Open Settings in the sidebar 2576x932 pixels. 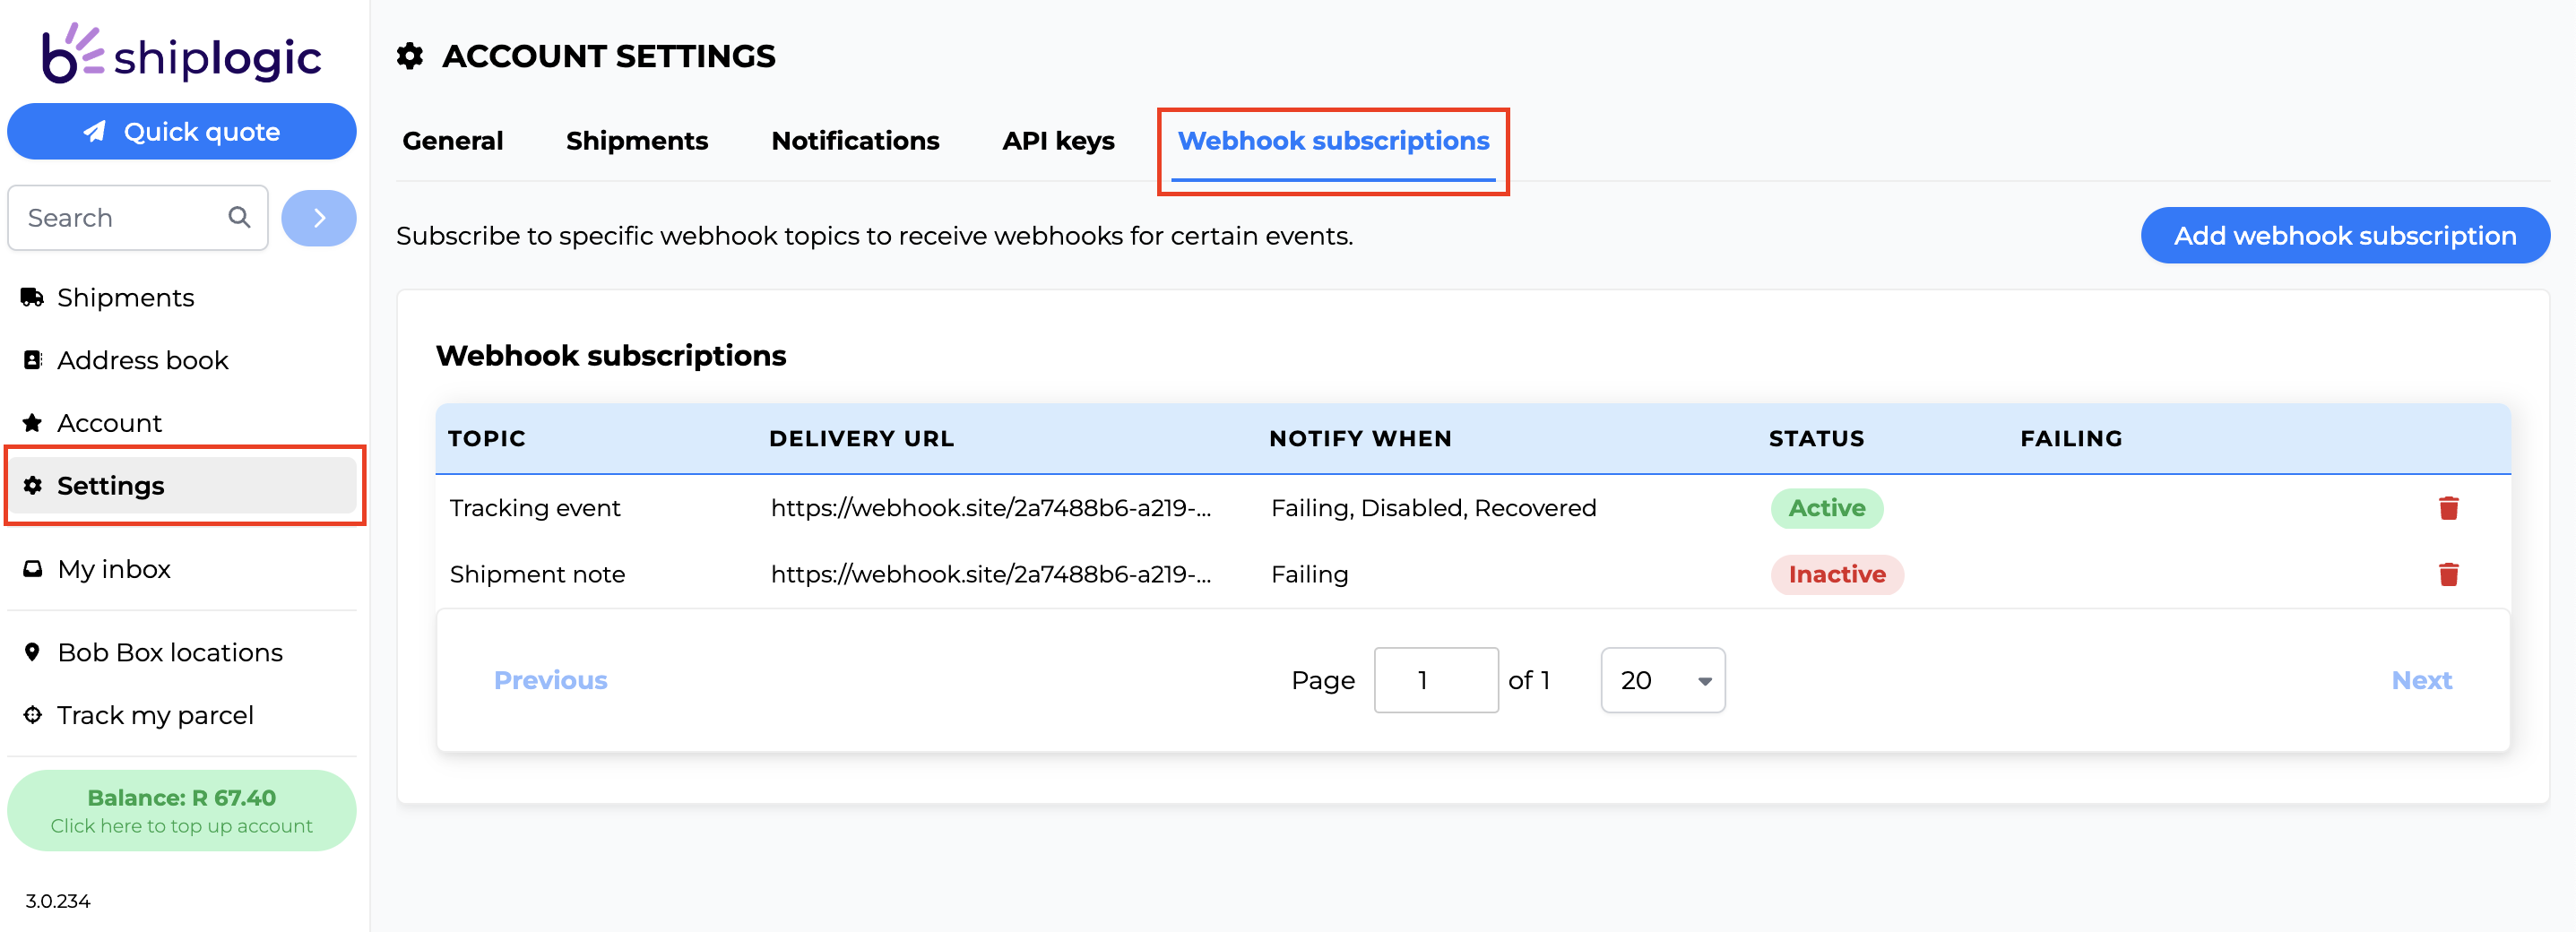click(x=182, y=485)
